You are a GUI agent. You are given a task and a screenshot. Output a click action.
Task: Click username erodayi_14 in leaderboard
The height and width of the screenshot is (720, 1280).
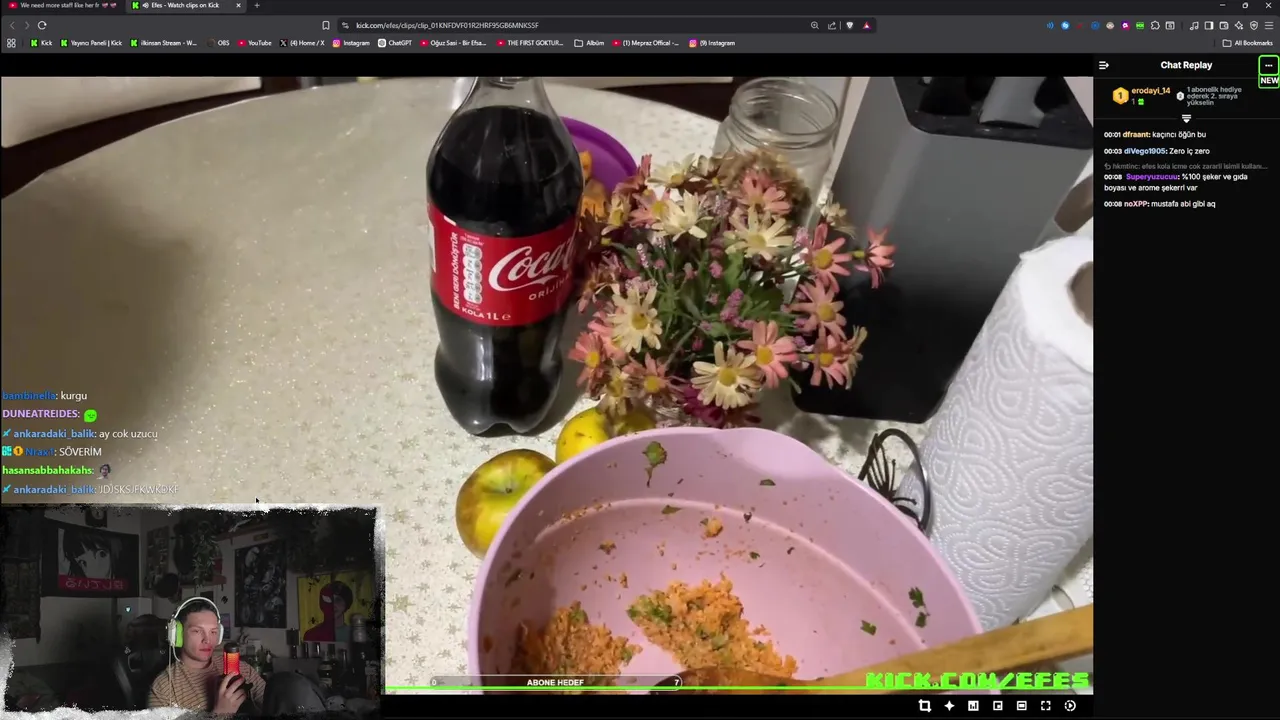point(1150,91)
